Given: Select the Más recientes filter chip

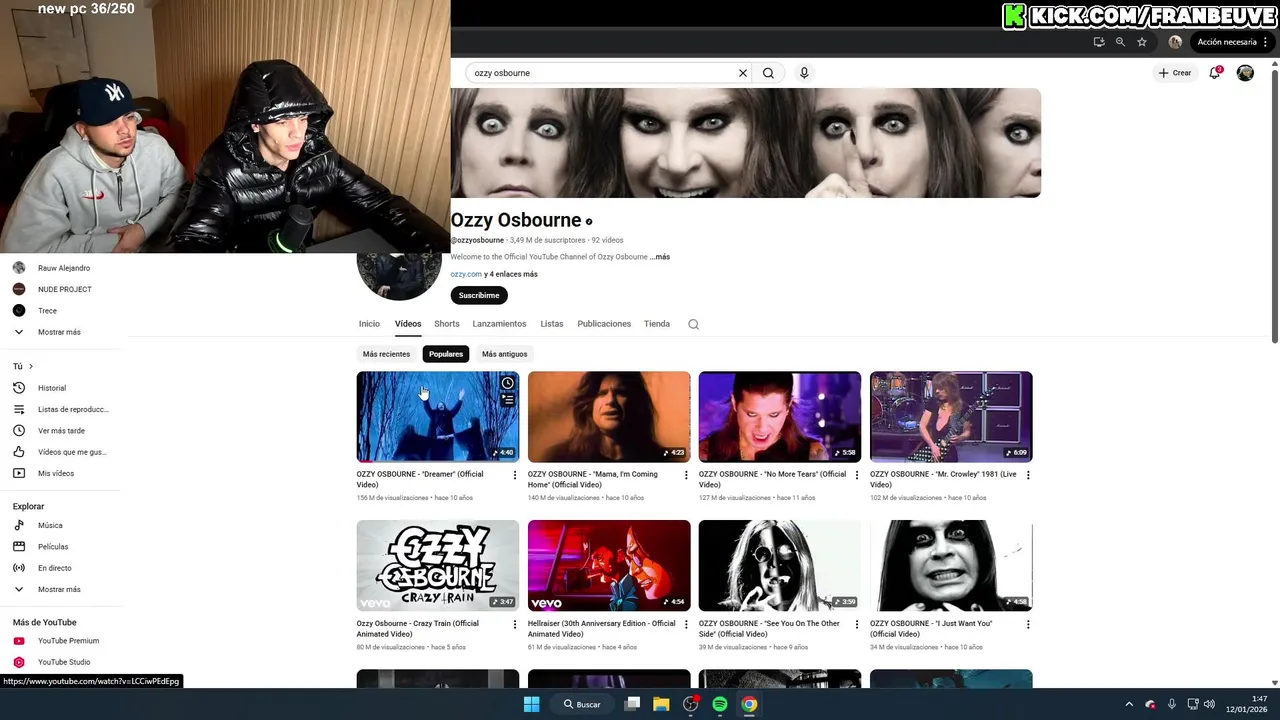Looking at the screenshot, I should tap(387, 354).
